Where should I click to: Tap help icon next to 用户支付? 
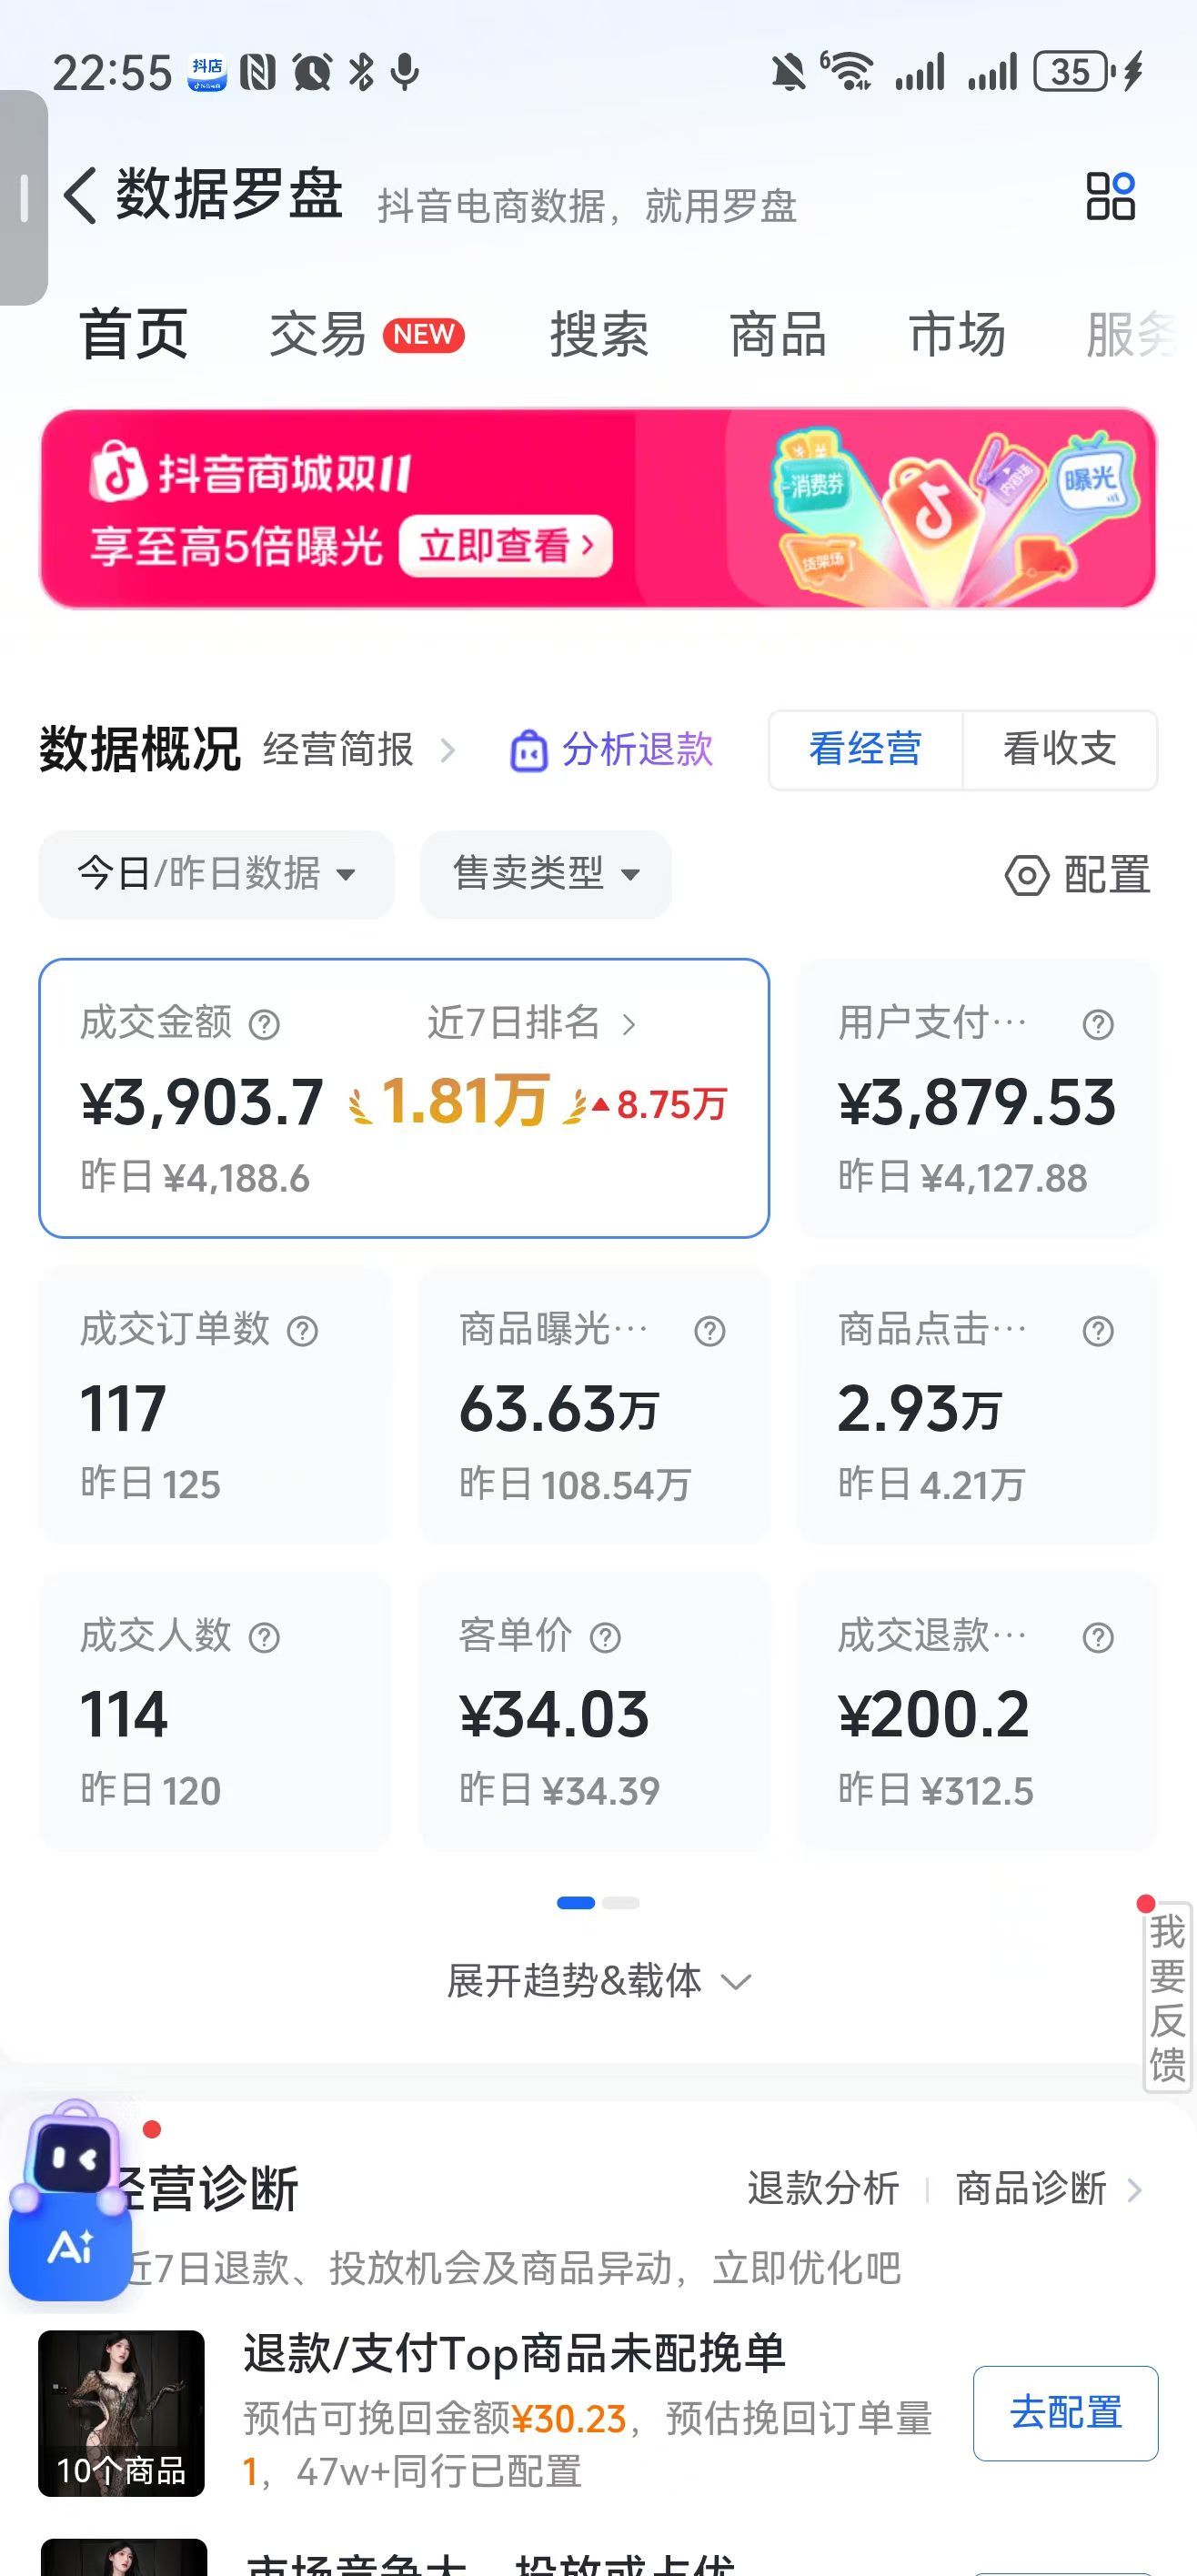coord(1098,1024)
